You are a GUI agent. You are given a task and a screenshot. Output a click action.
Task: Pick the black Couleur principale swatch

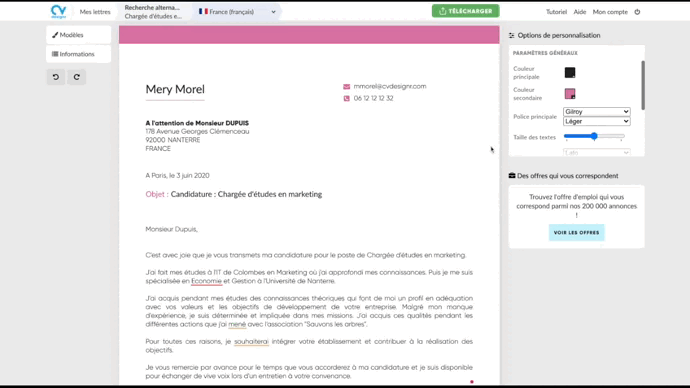coord(570,73)
